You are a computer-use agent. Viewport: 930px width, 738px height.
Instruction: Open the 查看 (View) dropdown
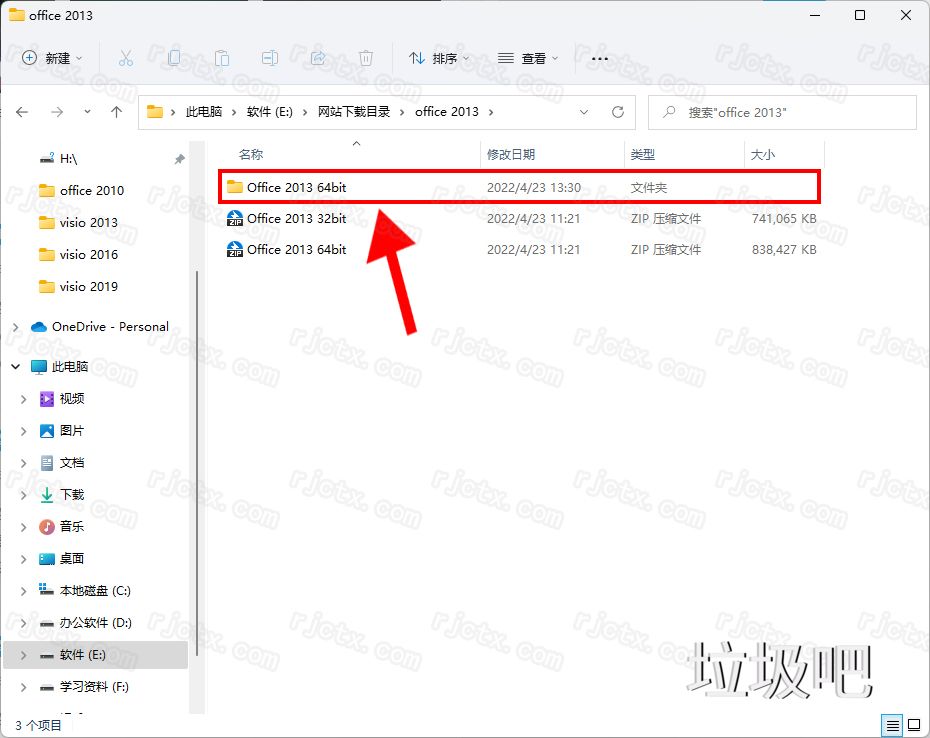527,58
